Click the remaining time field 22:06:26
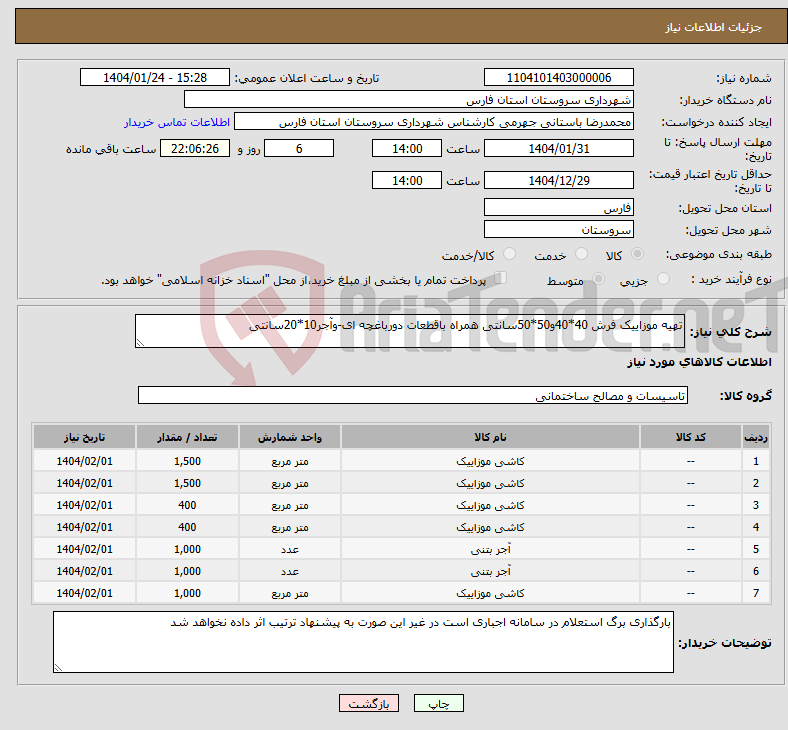Screen dimensions: 788x730 point(195,149)
